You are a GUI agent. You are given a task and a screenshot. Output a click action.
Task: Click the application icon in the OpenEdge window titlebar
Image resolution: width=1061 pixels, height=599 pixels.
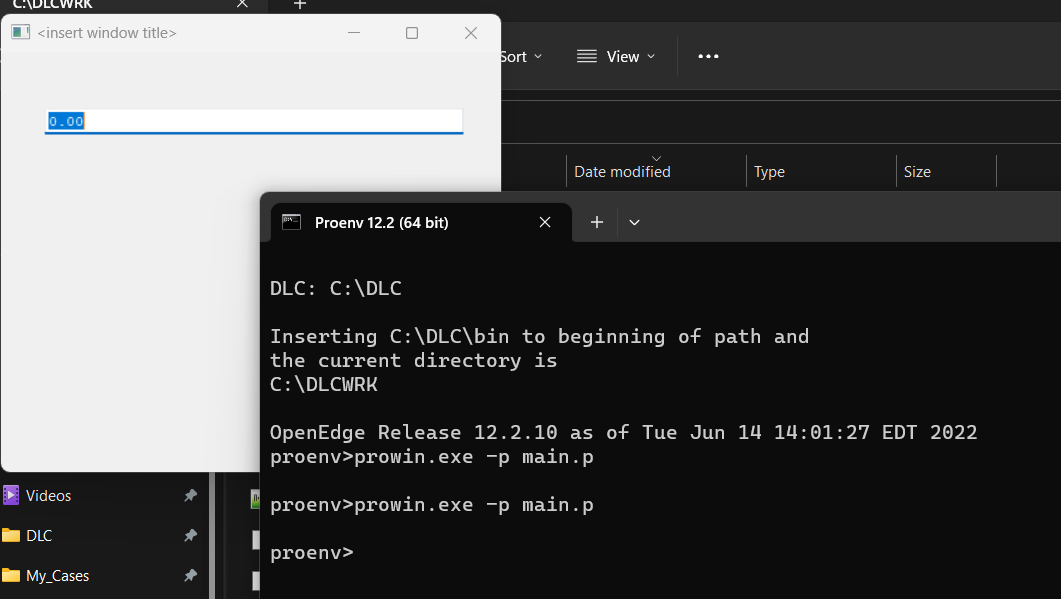20,32
